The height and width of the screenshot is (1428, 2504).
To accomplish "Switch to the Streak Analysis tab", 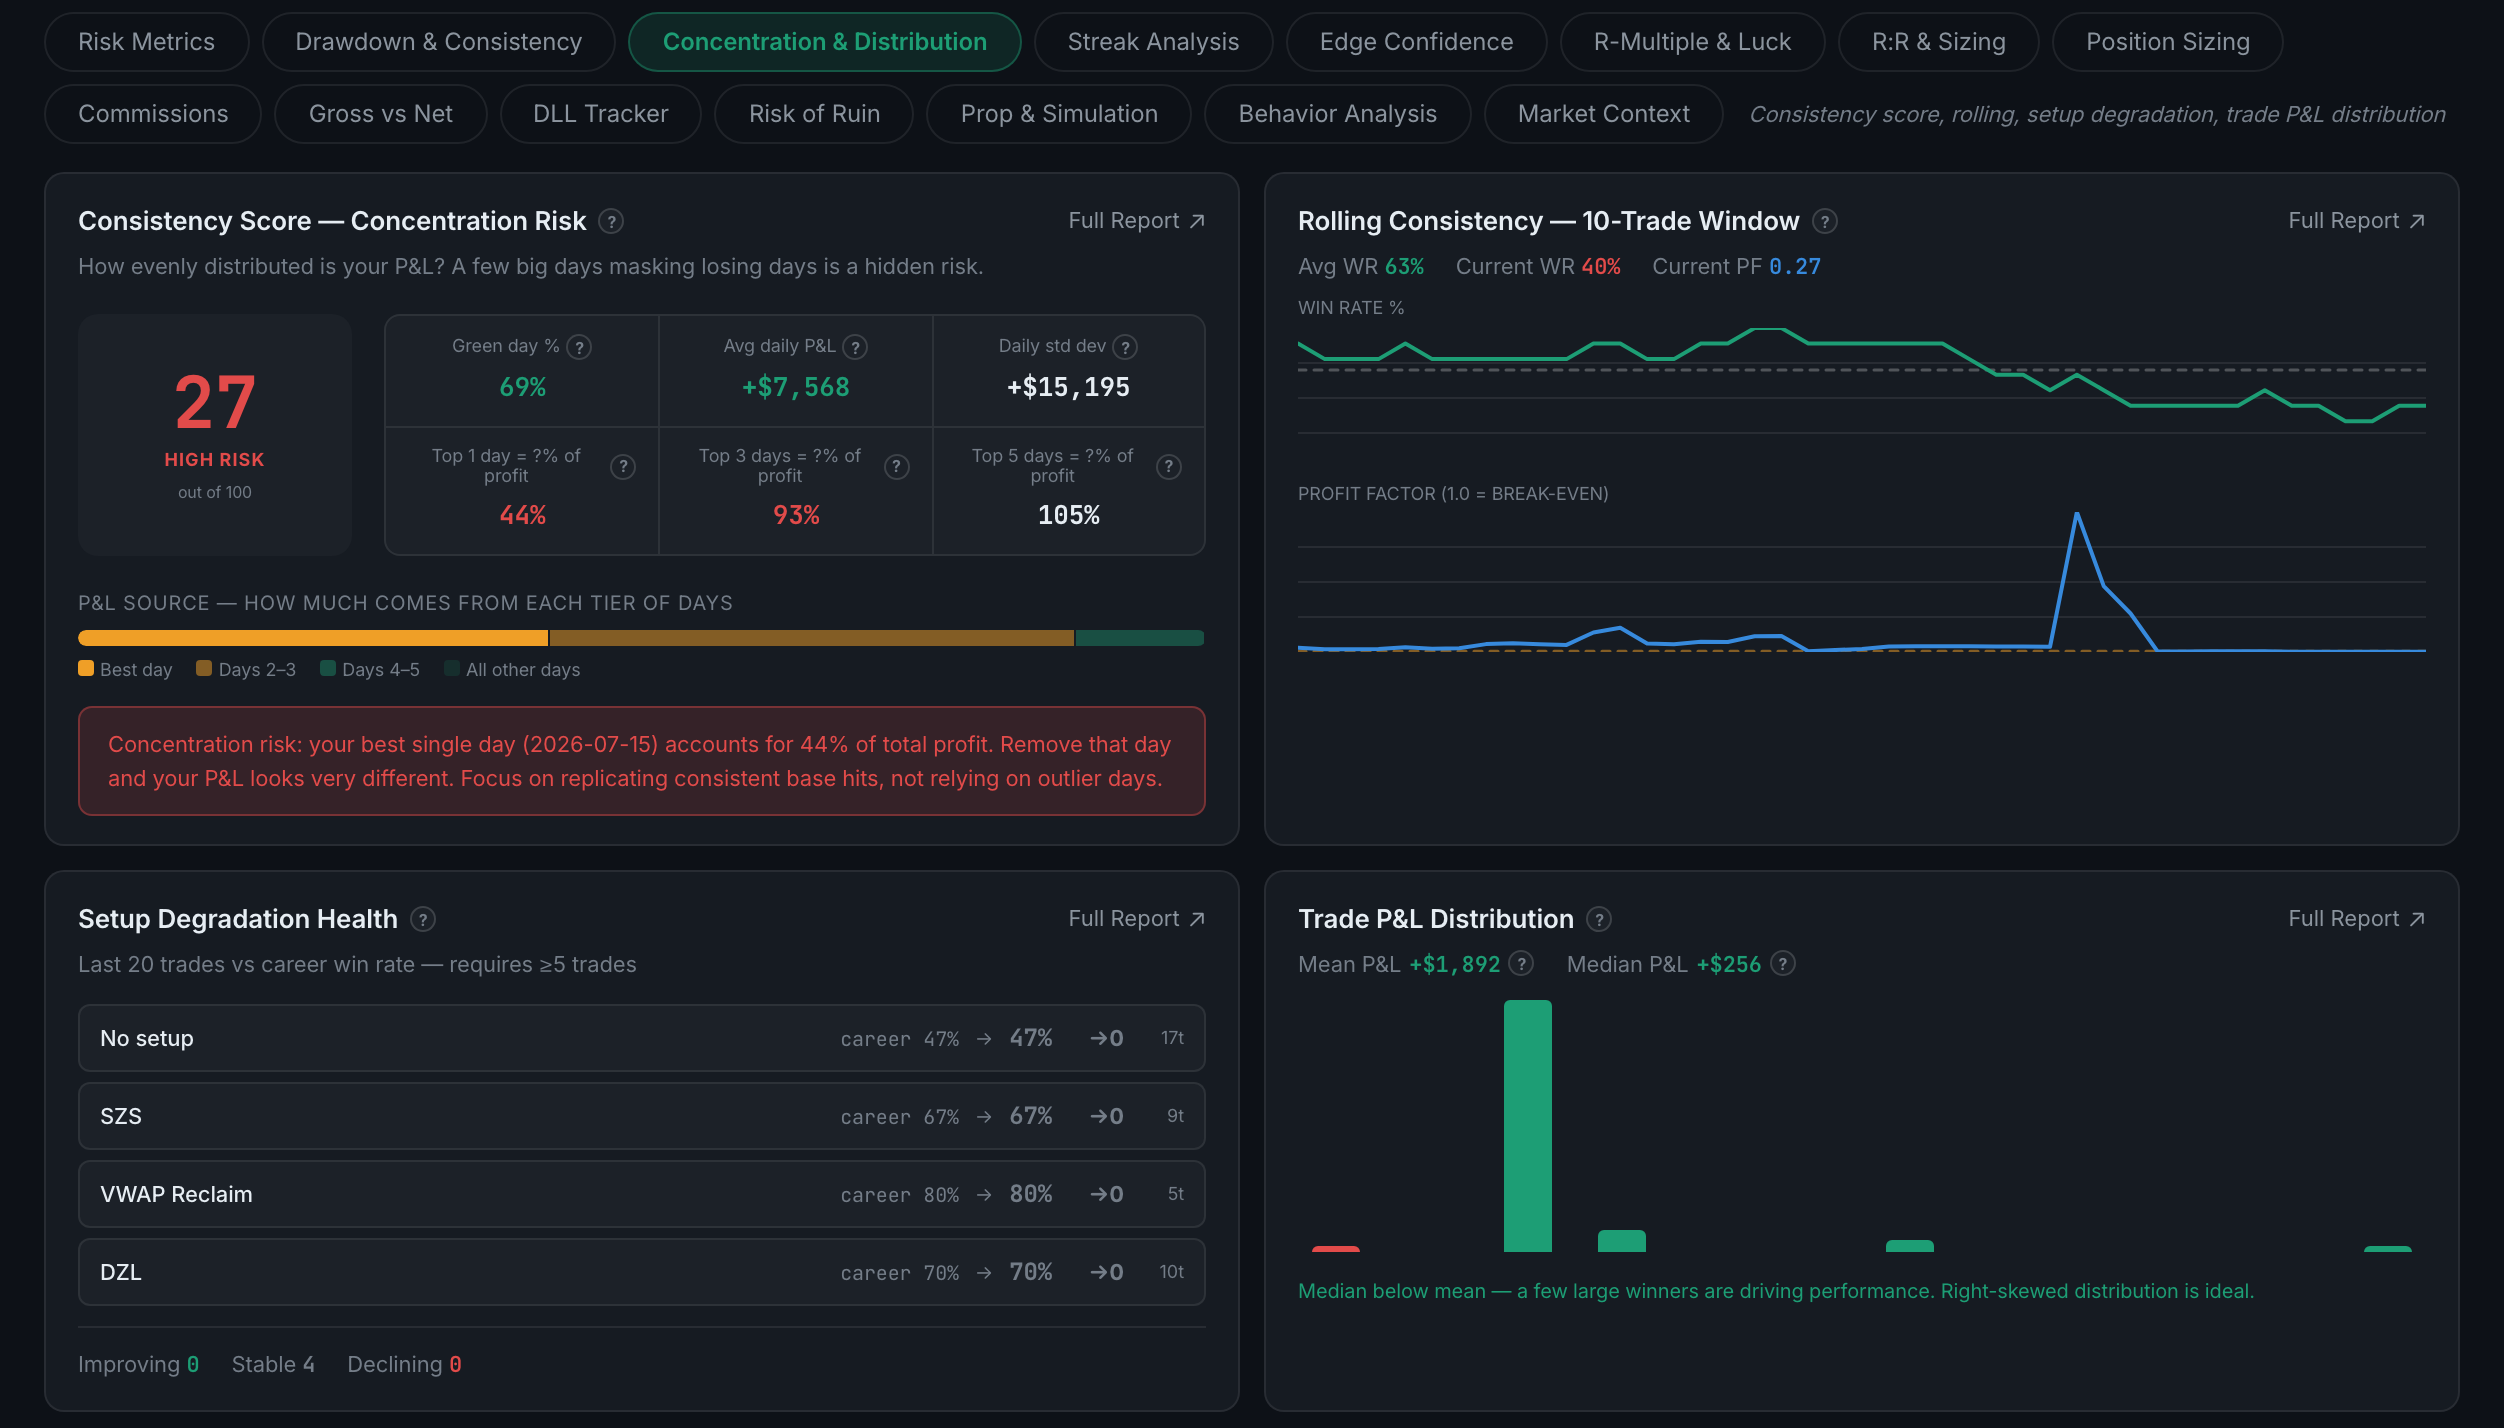I will tap(1153, 42).
